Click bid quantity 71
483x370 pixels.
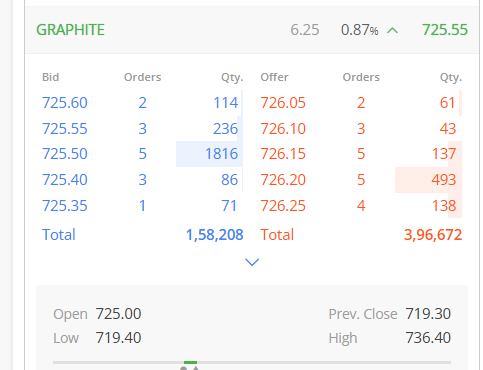[x=229, y=206]
